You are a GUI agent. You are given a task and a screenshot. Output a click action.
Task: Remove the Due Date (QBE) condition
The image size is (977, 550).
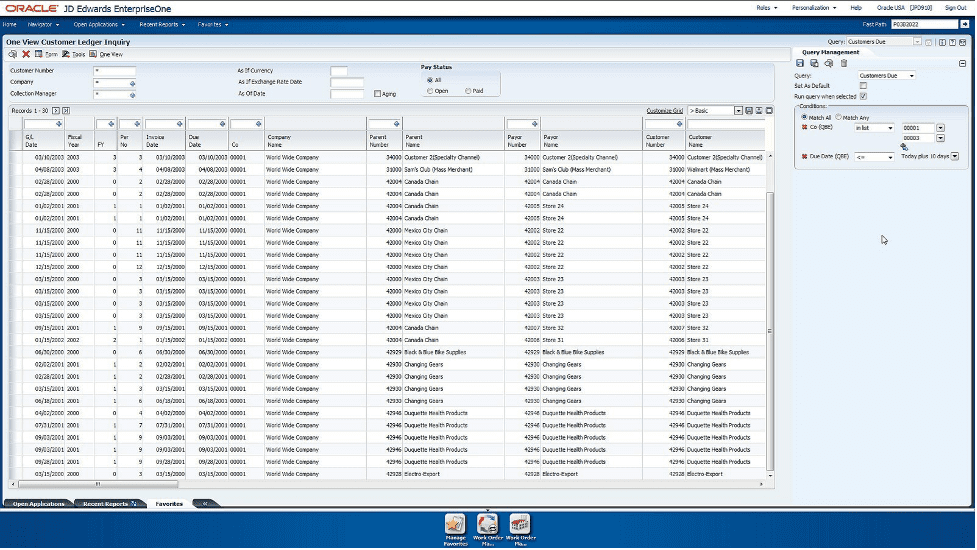pyautogui.click(x=804, y=157)
